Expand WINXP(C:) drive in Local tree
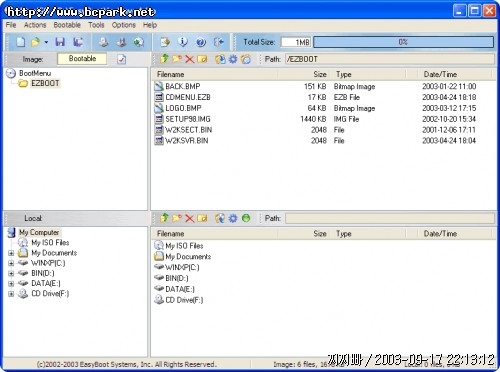Screen dimensions: 500x372 click(11, 263)
